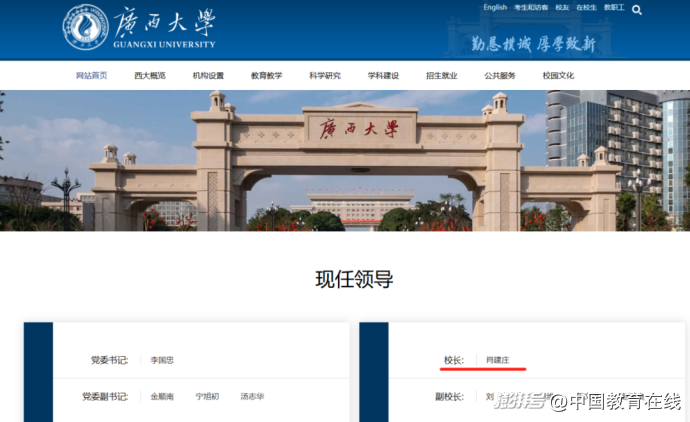Image resolution: width=690 pixels, height=422 pixels.
Task: Open the 教职工 staff link
Action: 612,8
